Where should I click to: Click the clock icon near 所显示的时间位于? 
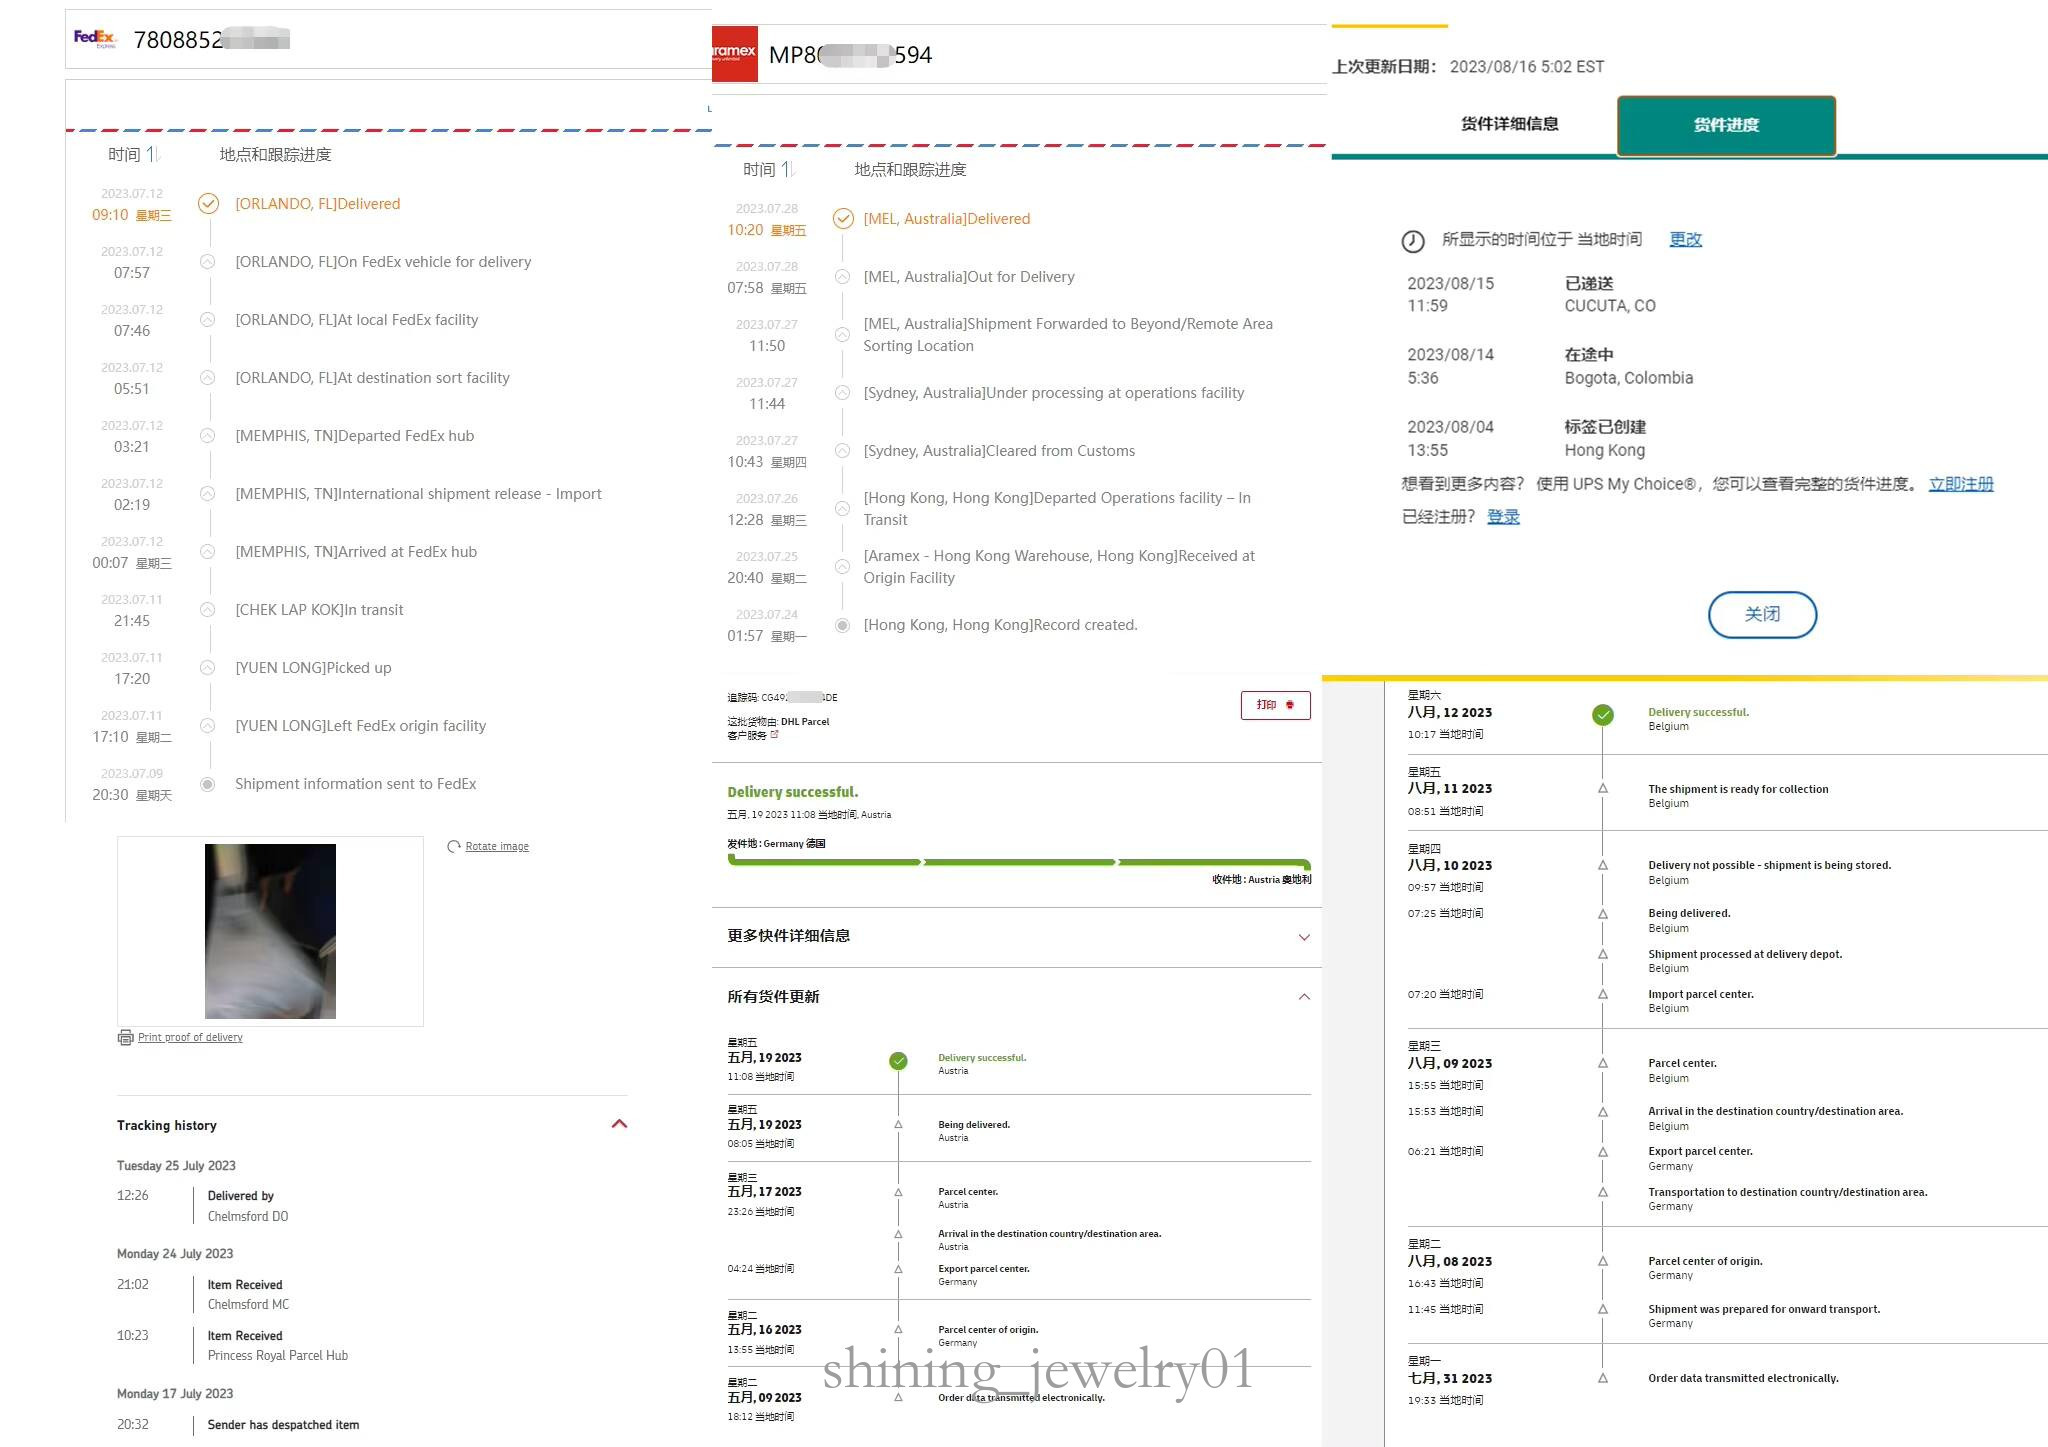click(x=1412, y=241)
